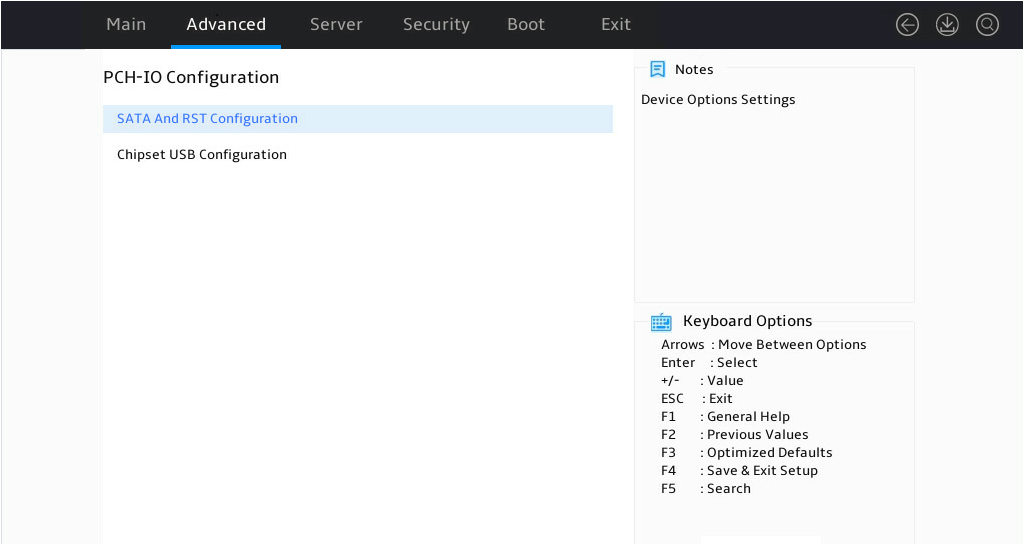Open SATA And RST Configuration
Viewport: 1023px width, 544px height.
coord(358,119)
